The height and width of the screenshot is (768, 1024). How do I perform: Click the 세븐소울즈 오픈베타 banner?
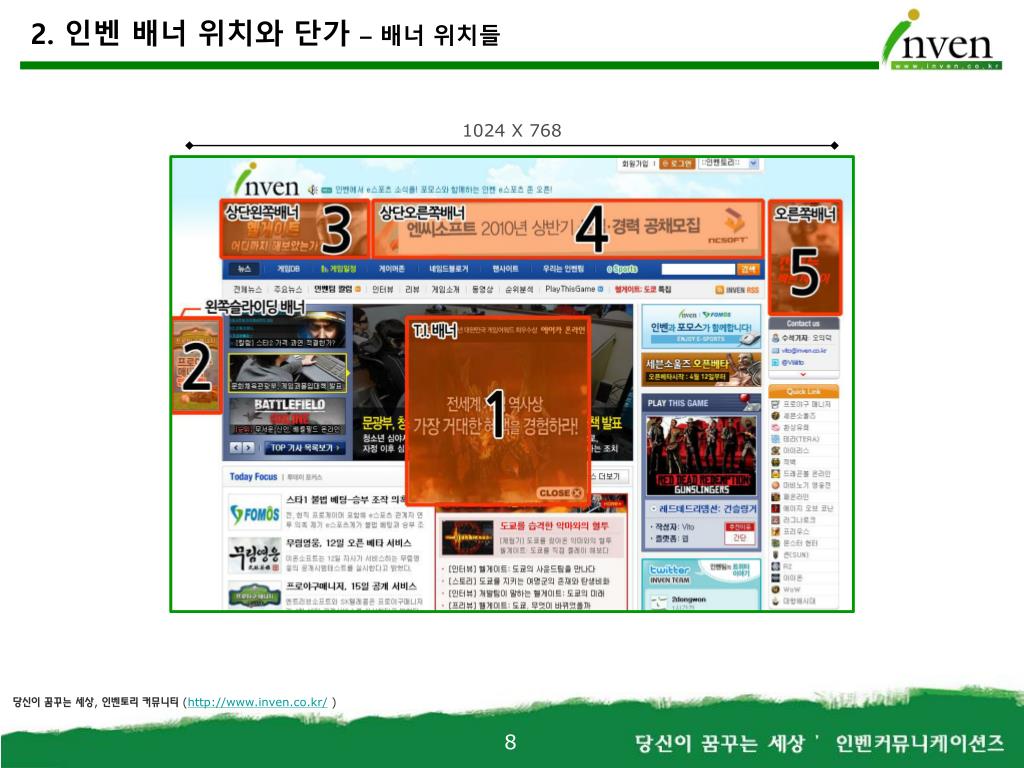coord(701,370)
